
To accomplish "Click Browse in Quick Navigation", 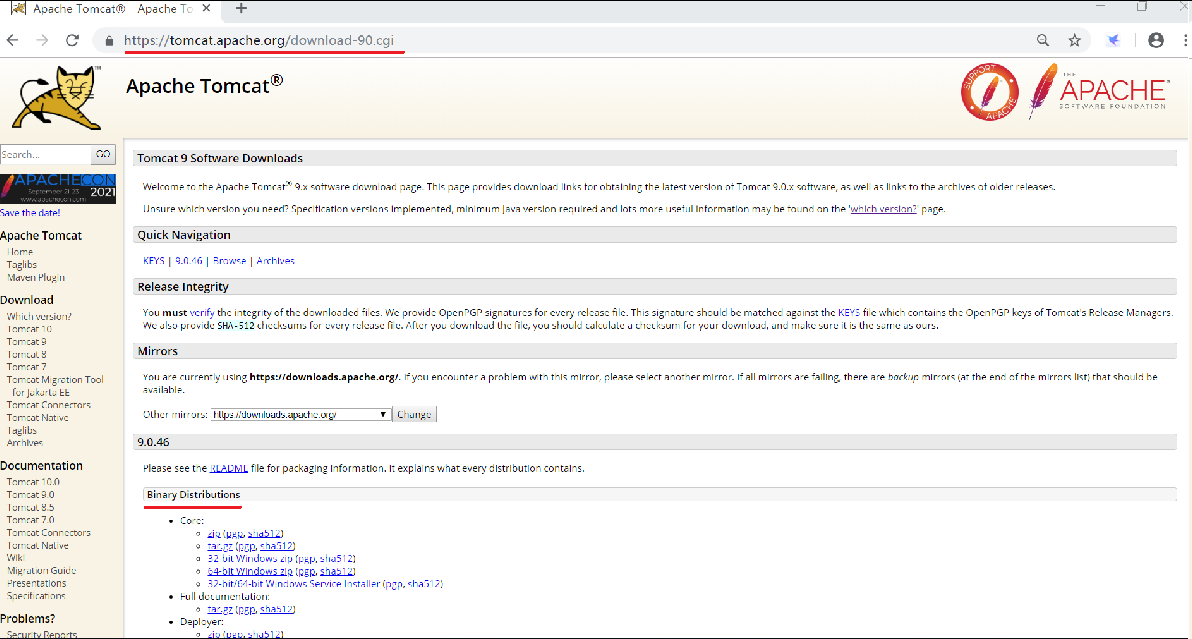I will coord(230,261).
